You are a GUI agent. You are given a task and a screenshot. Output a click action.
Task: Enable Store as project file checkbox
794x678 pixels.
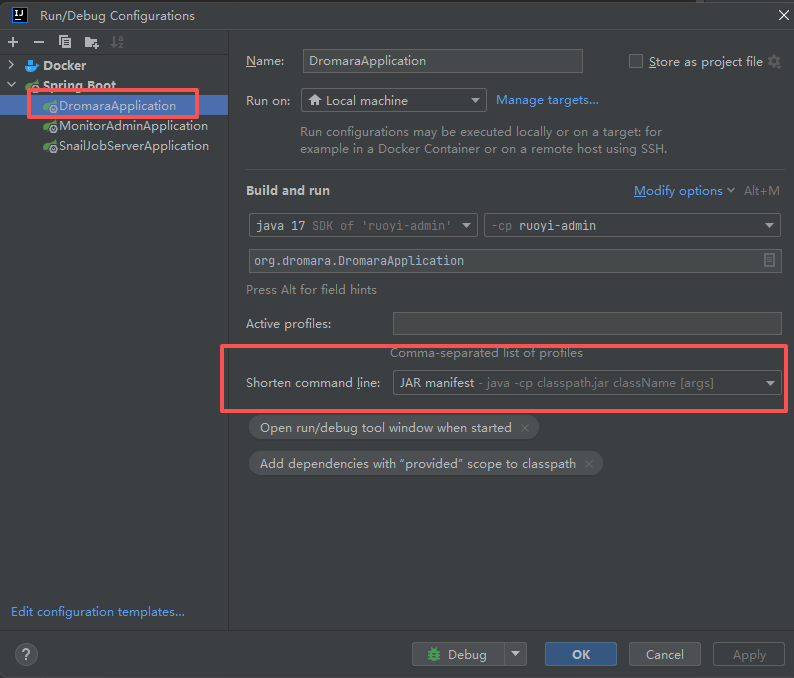[x=636, y=61]
